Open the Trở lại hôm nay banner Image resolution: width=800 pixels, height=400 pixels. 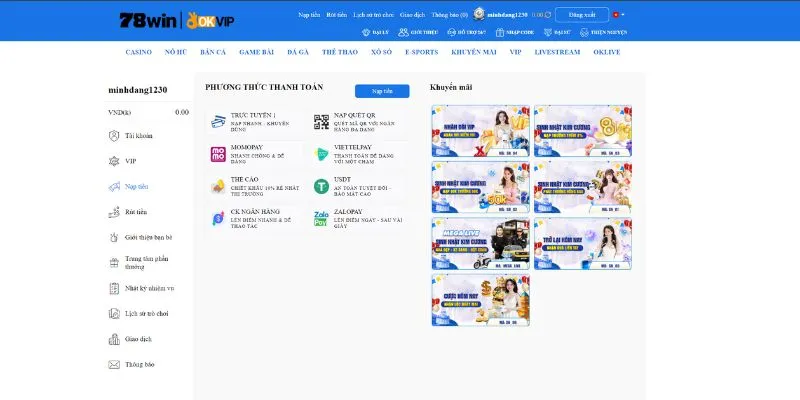583,243
